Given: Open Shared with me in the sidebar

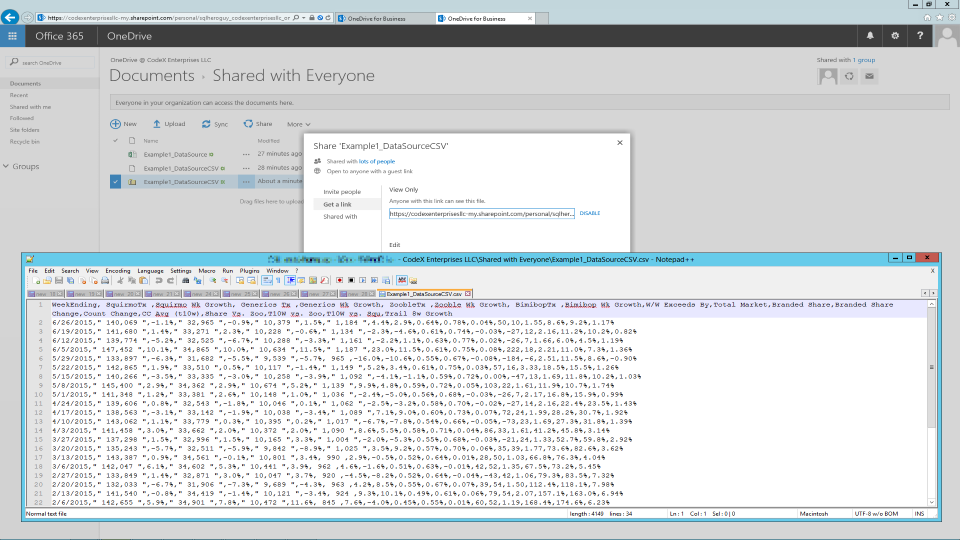Looking at the screenshot, I should click(30, 107).
